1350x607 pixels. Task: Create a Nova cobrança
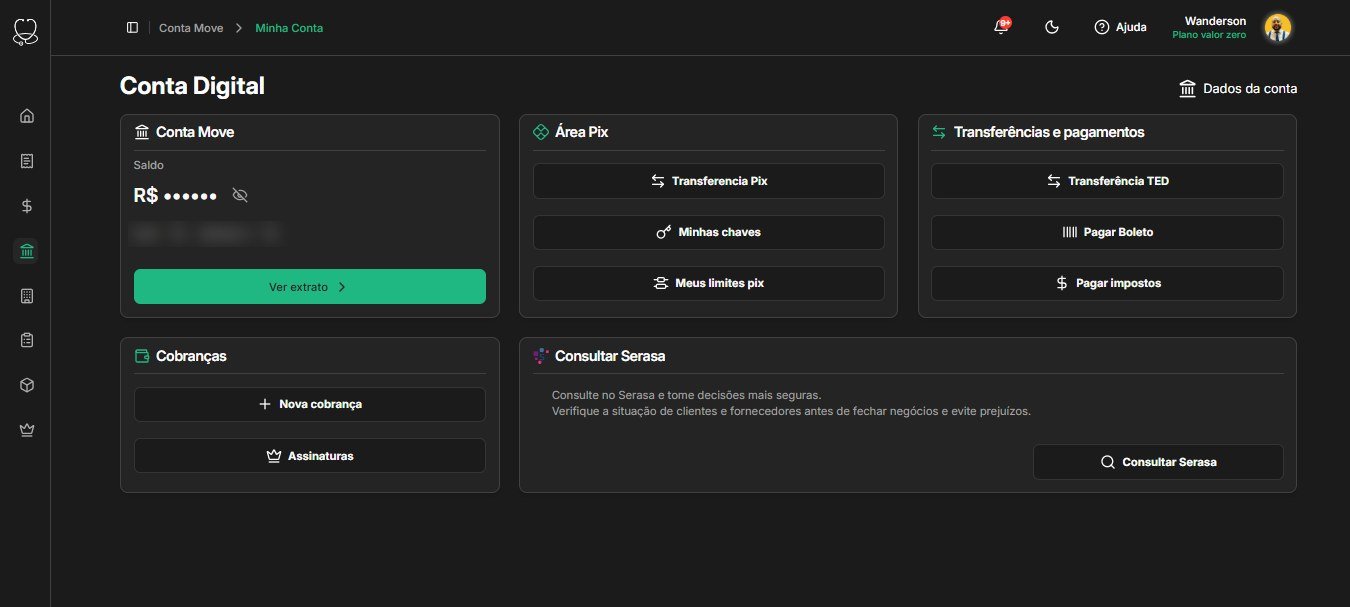[310, 404]
